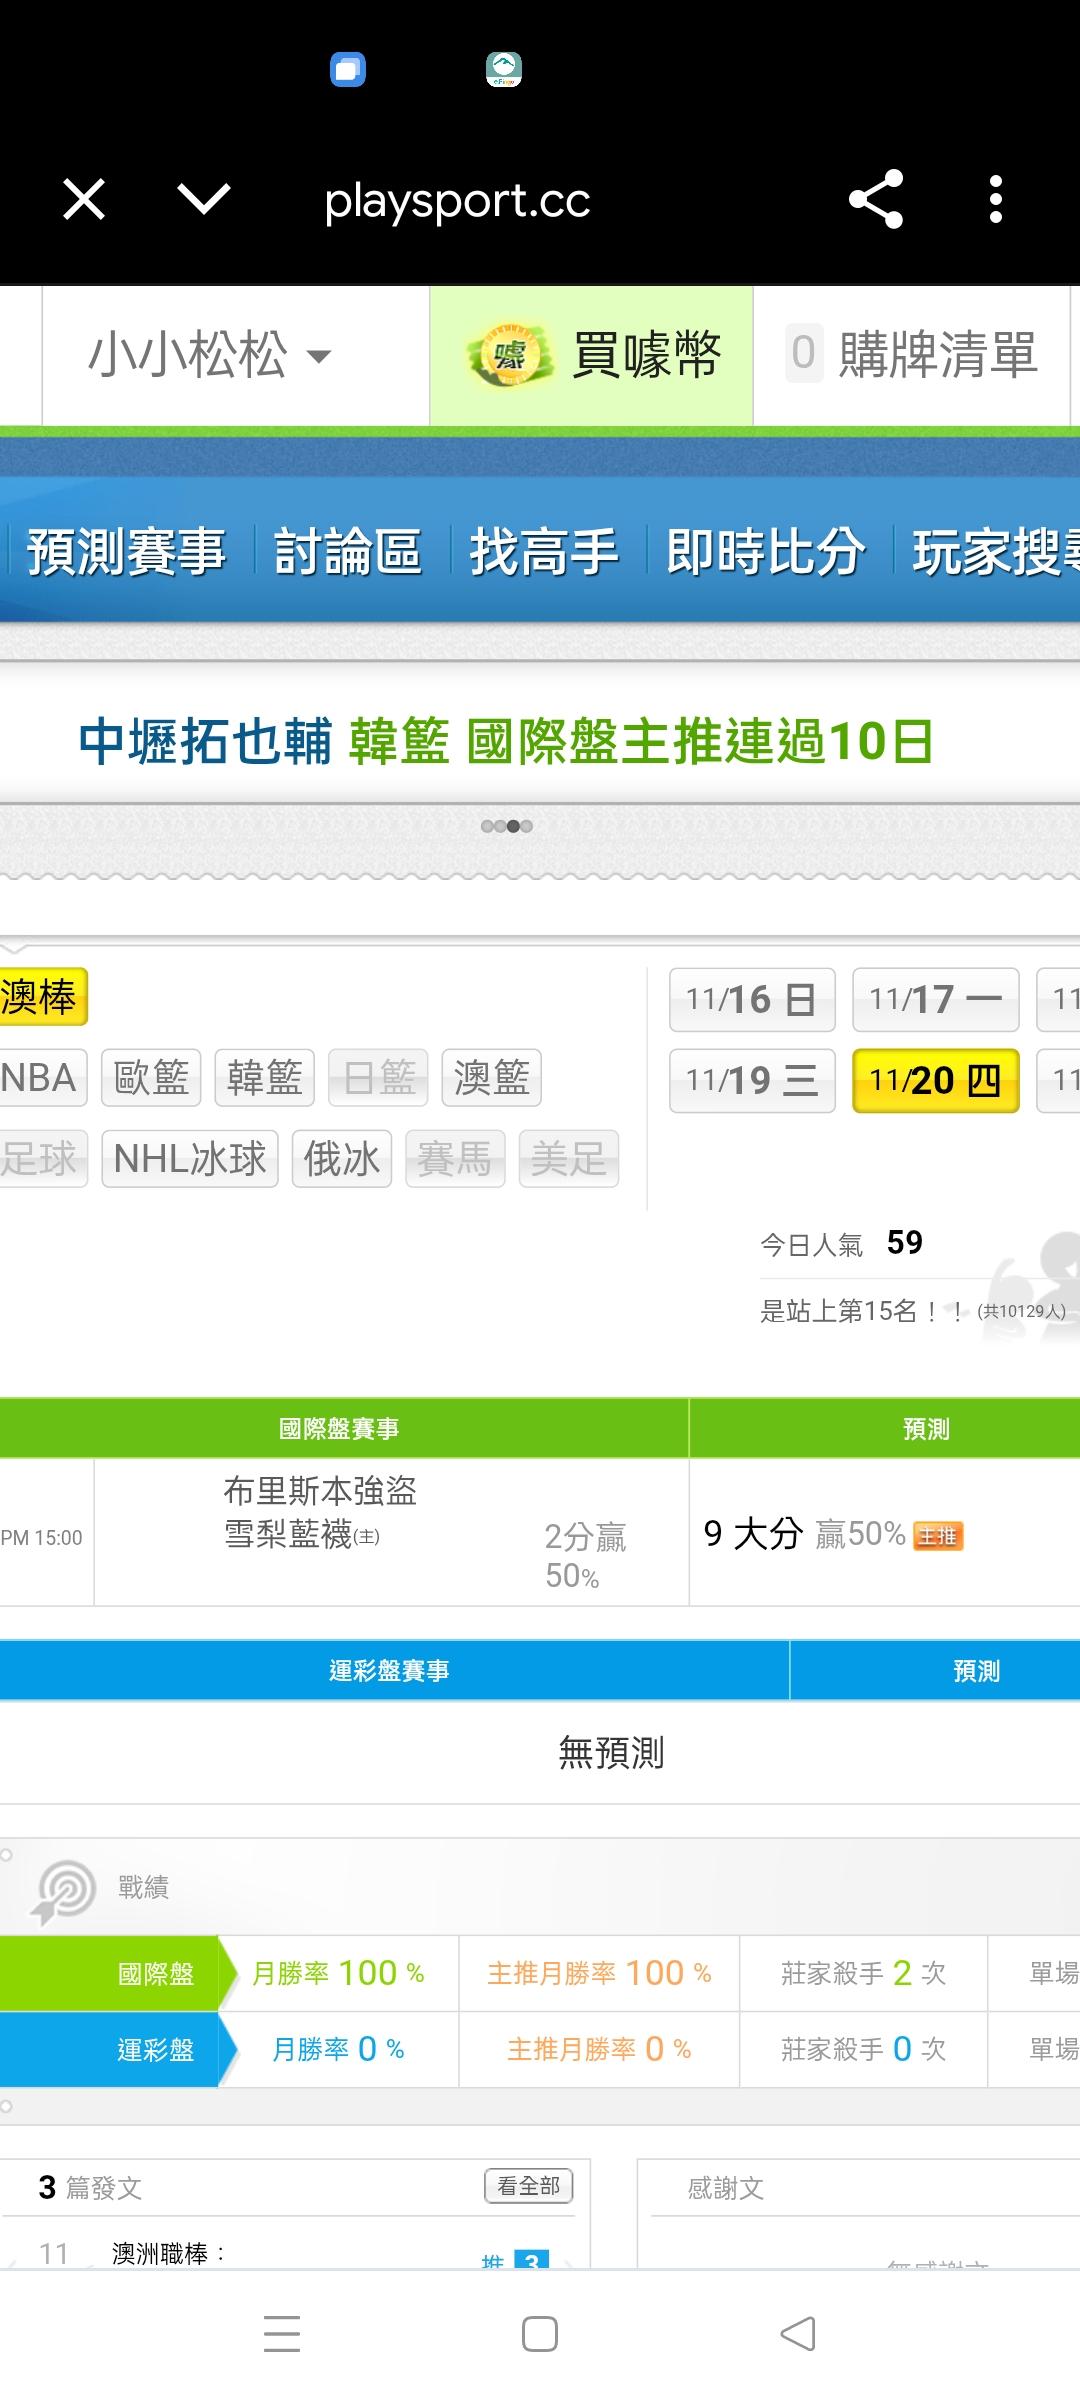
Task: Close the browser tab with X
Action: coord(84,200)
